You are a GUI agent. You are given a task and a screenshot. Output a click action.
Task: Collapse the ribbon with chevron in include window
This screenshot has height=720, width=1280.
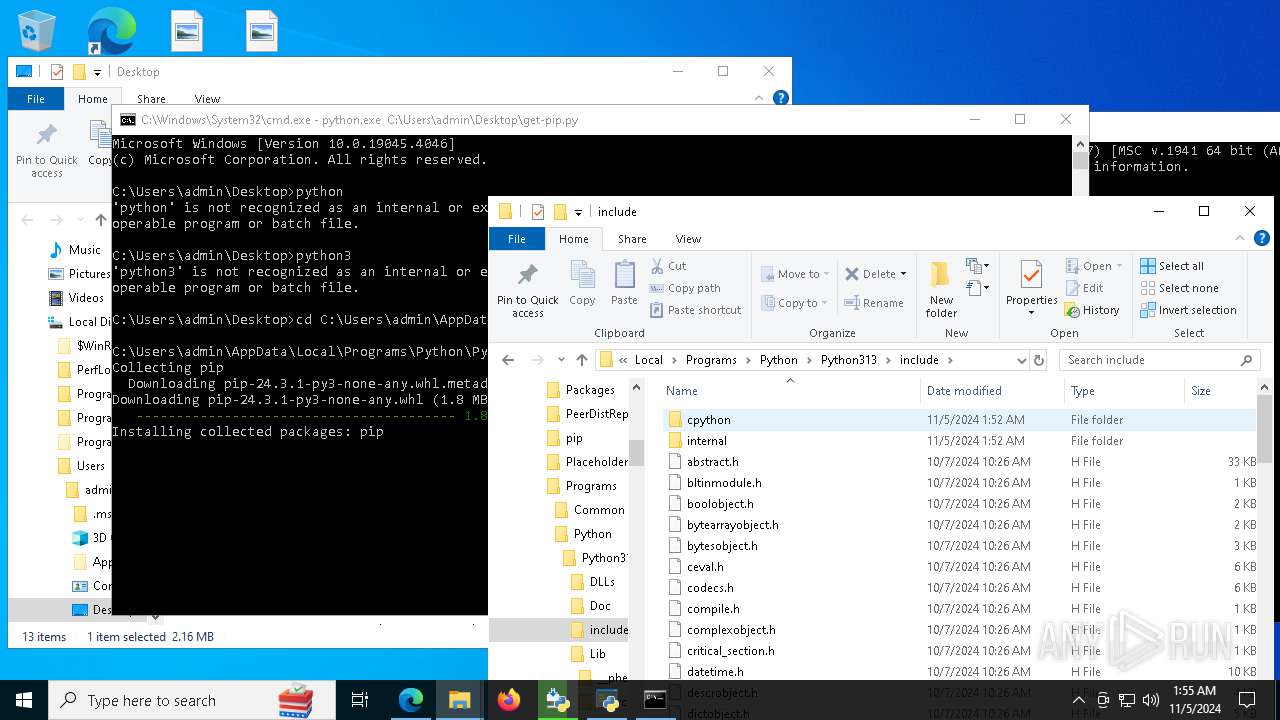coord(1241,239)
